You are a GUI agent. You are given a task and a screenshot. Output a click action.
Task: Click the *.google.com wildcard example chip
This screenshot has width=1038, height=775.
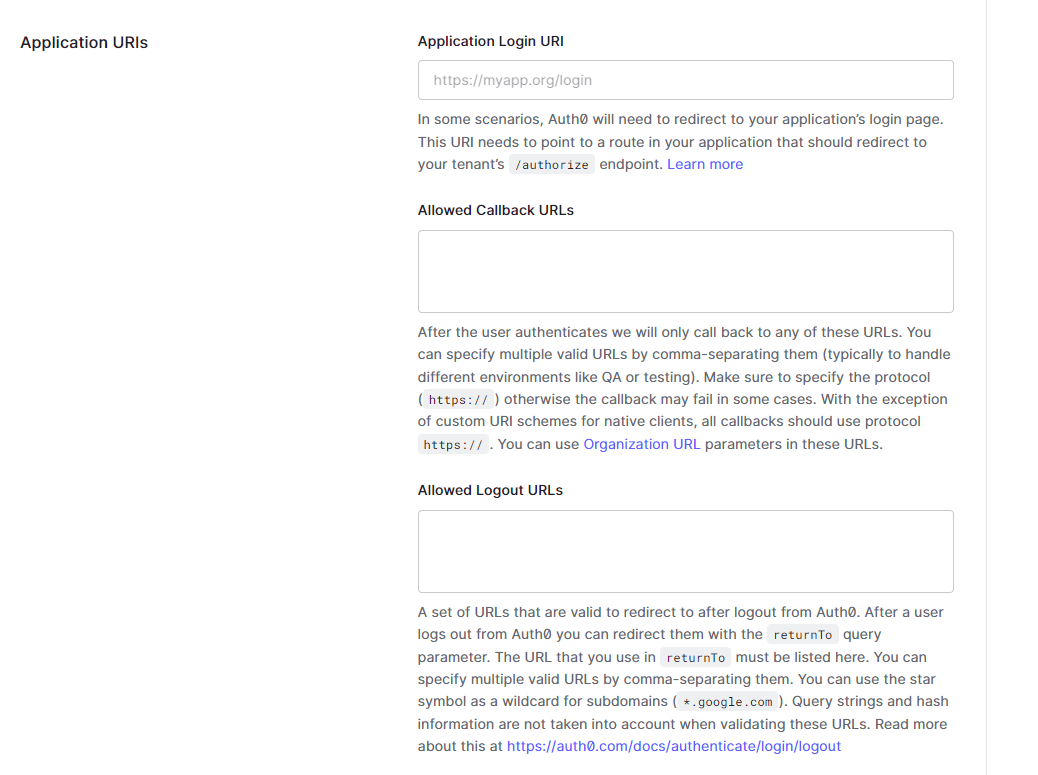click(727, 701)
